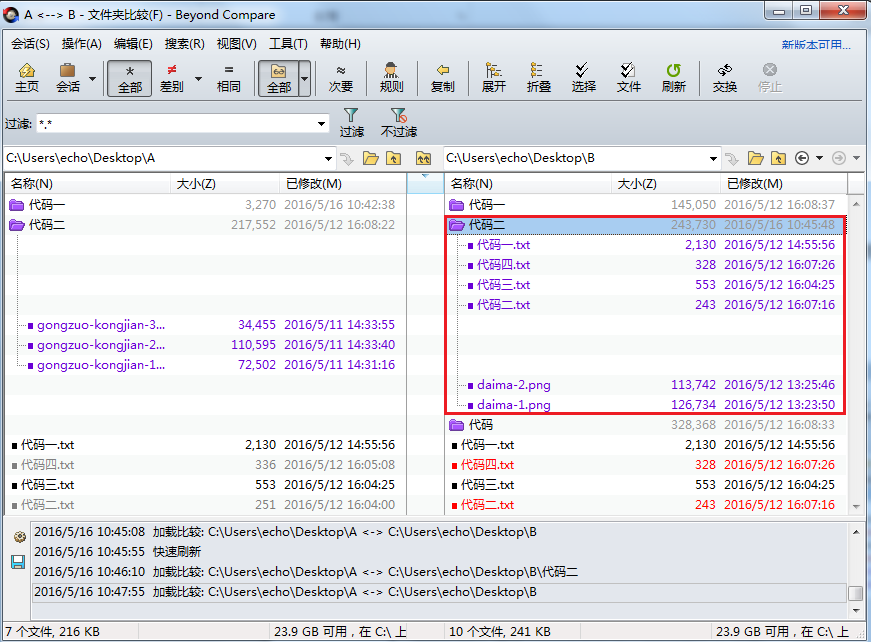
Task: Click the 新版本可用 link
Action: tap(816, 45)
